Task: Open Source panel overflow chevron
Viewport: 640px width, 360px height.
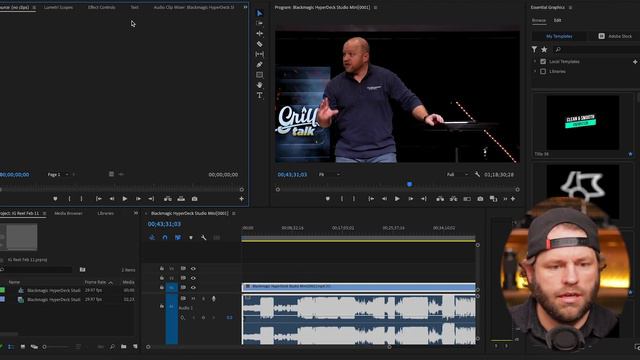Action: (245, 7)
